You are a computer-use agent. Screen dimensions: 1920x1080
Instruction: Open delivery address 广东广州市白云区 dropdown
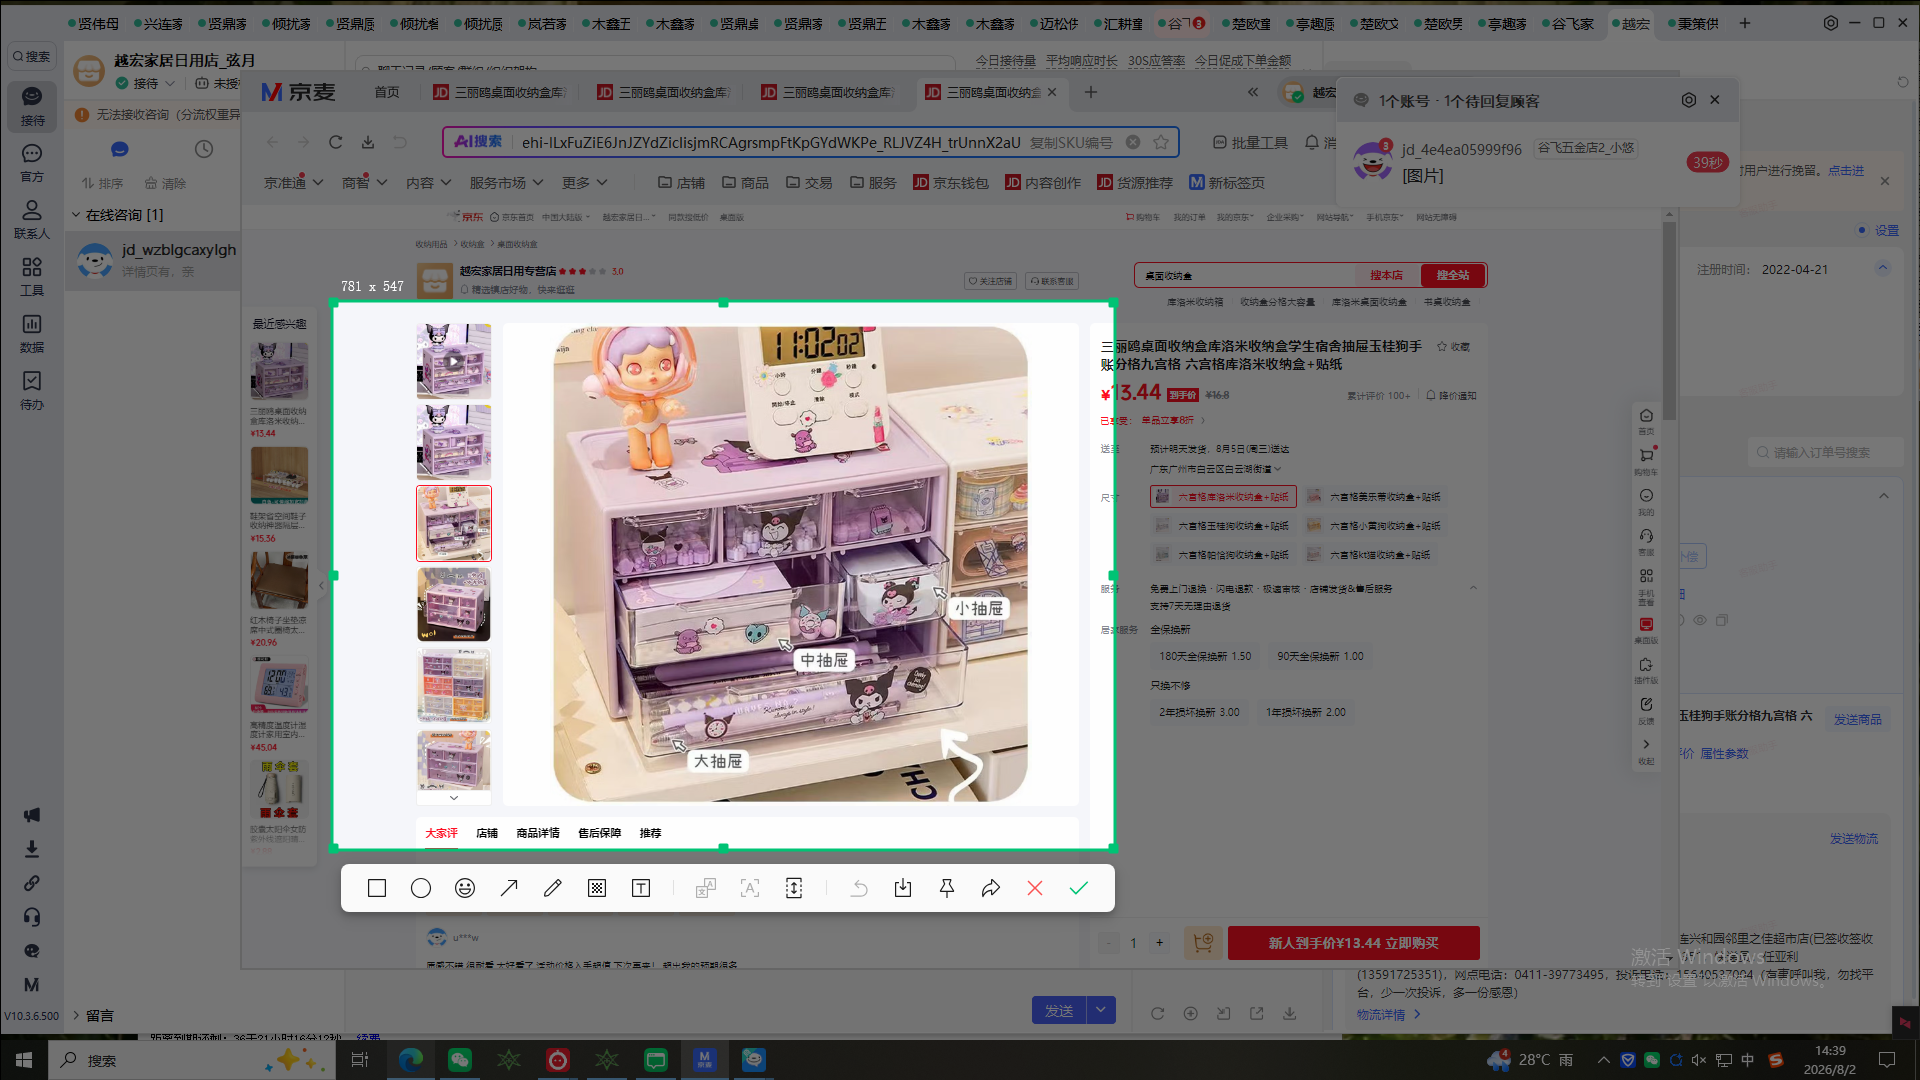[1215, 469]
